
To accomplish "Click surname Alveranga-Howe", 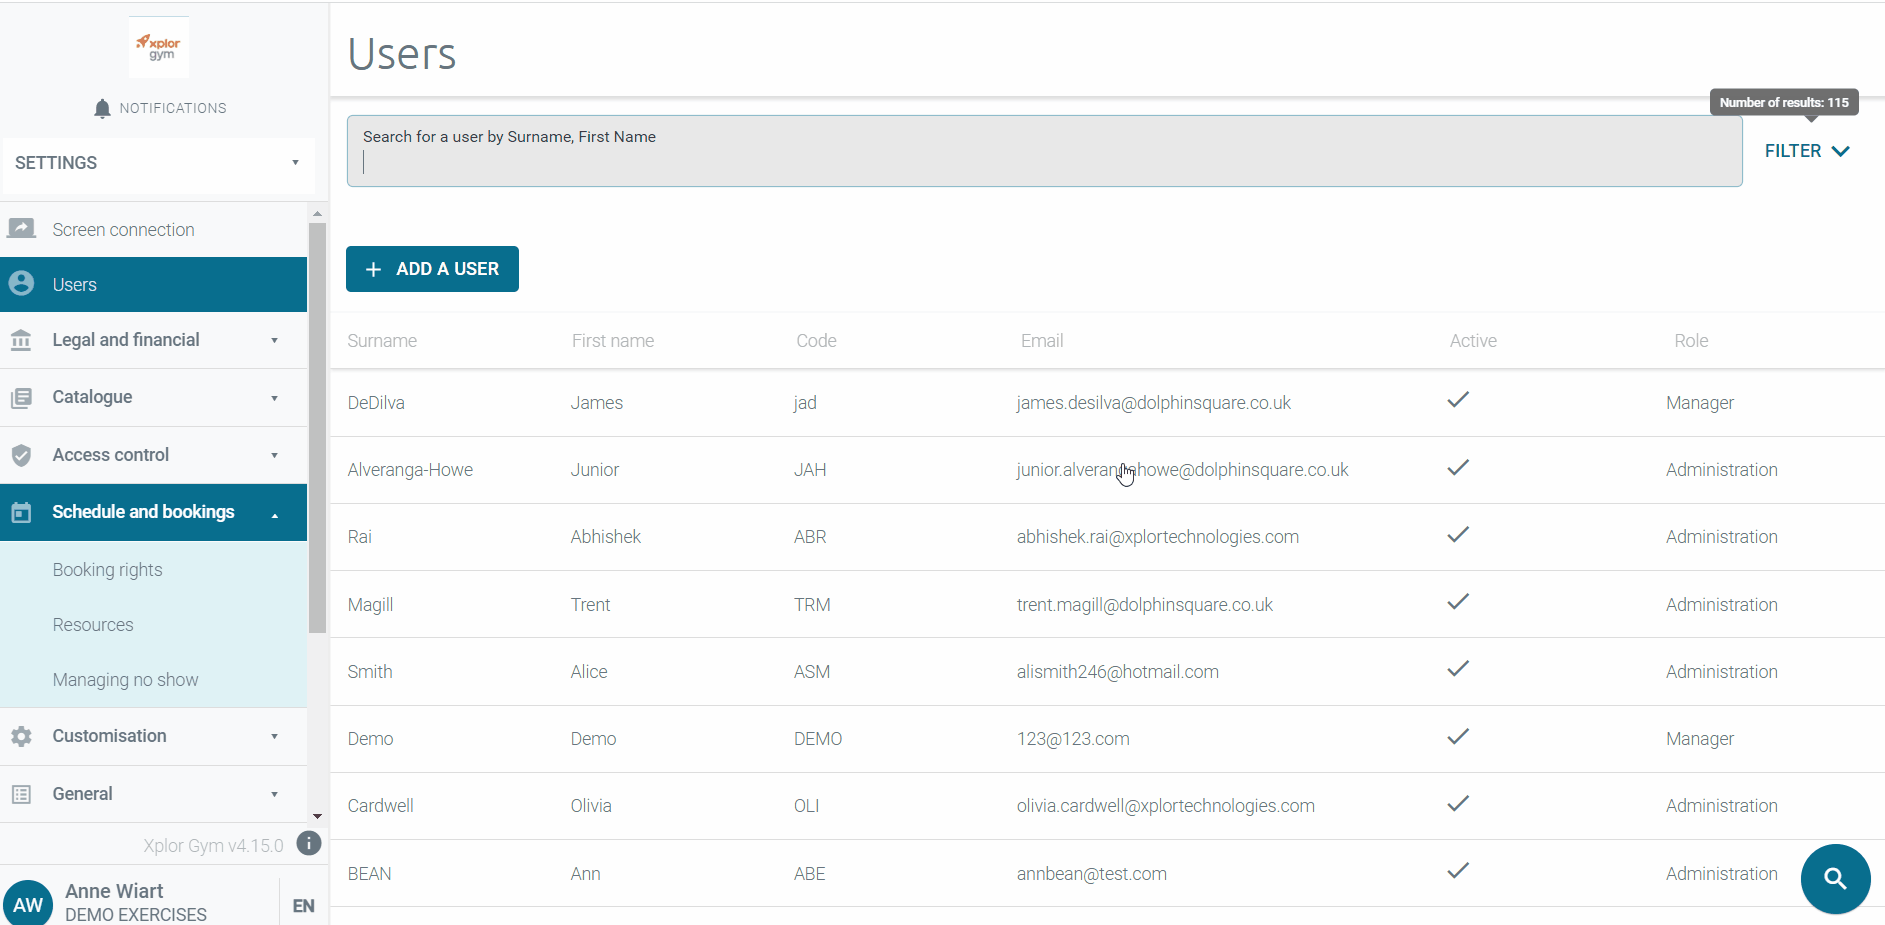I will click(410, 470).
